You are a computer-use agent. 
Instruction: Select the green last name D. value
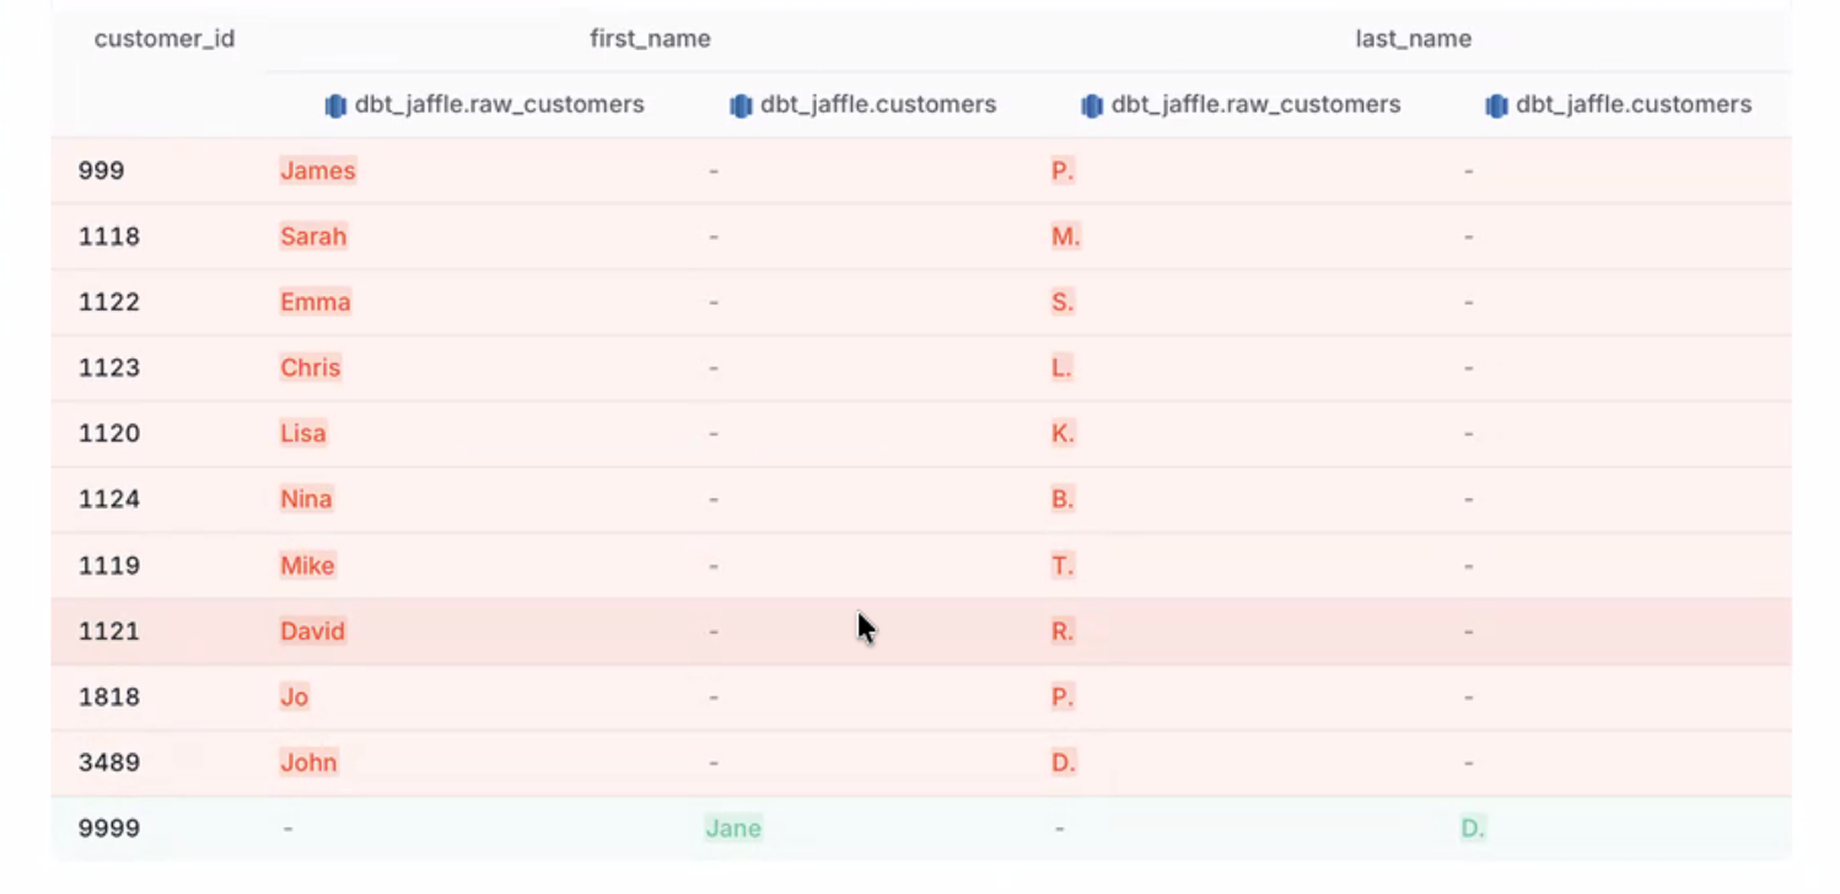[1472, 828]
